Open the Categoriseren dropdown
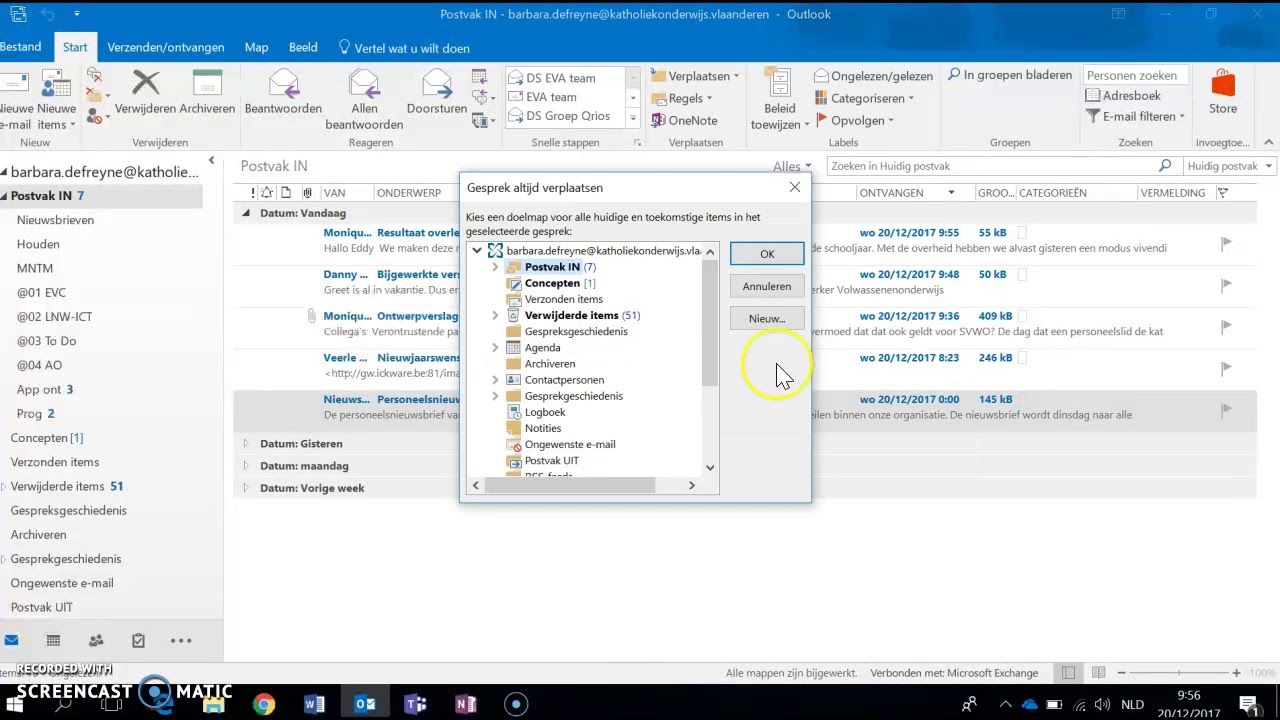 pyautogui.click(x=864, y=98)
